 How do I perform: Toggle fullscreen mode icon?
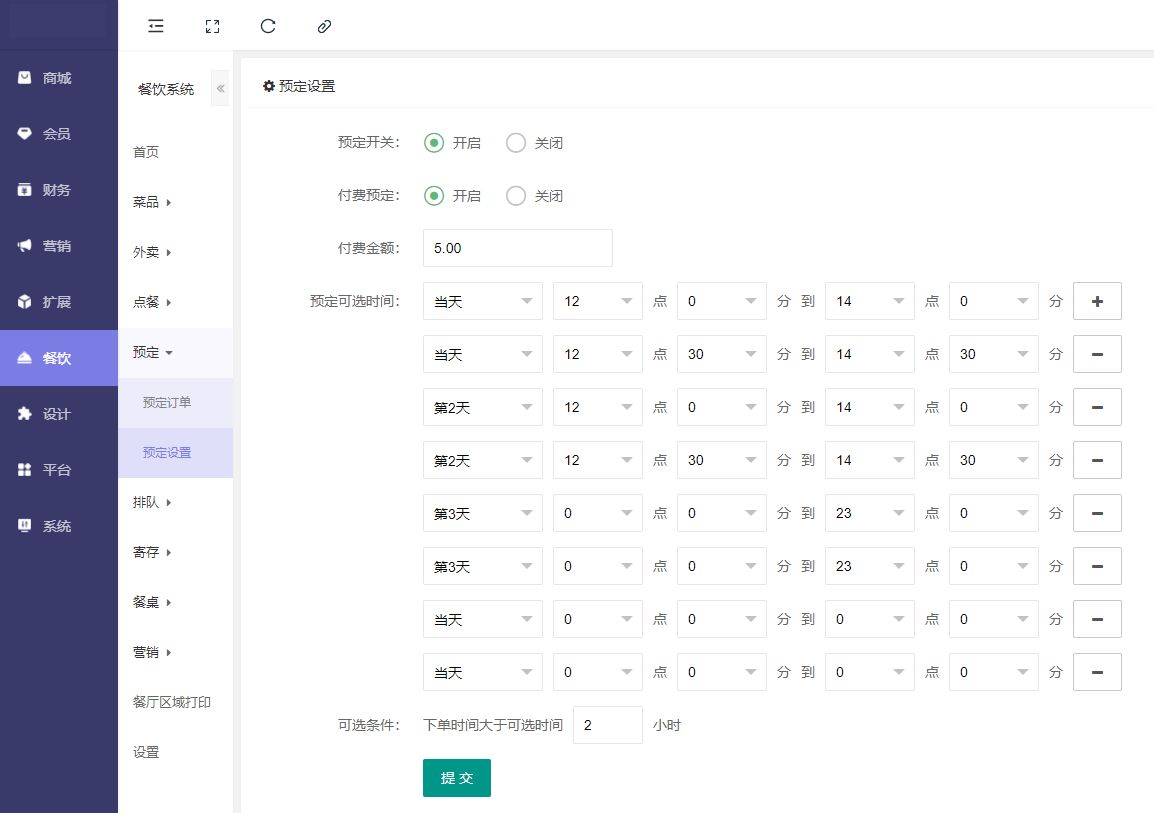pyautogui.click(x=212, y=27)
